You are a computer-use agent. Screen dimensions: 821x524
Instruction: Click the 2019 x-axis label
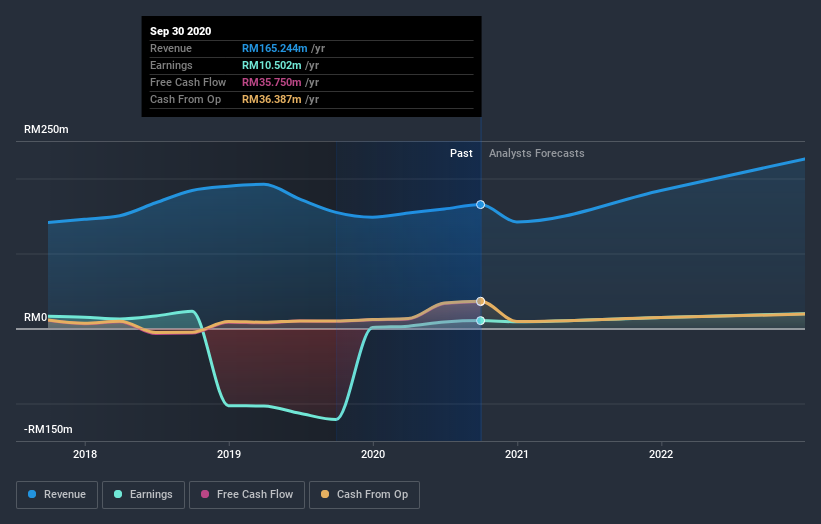(229, 454)
